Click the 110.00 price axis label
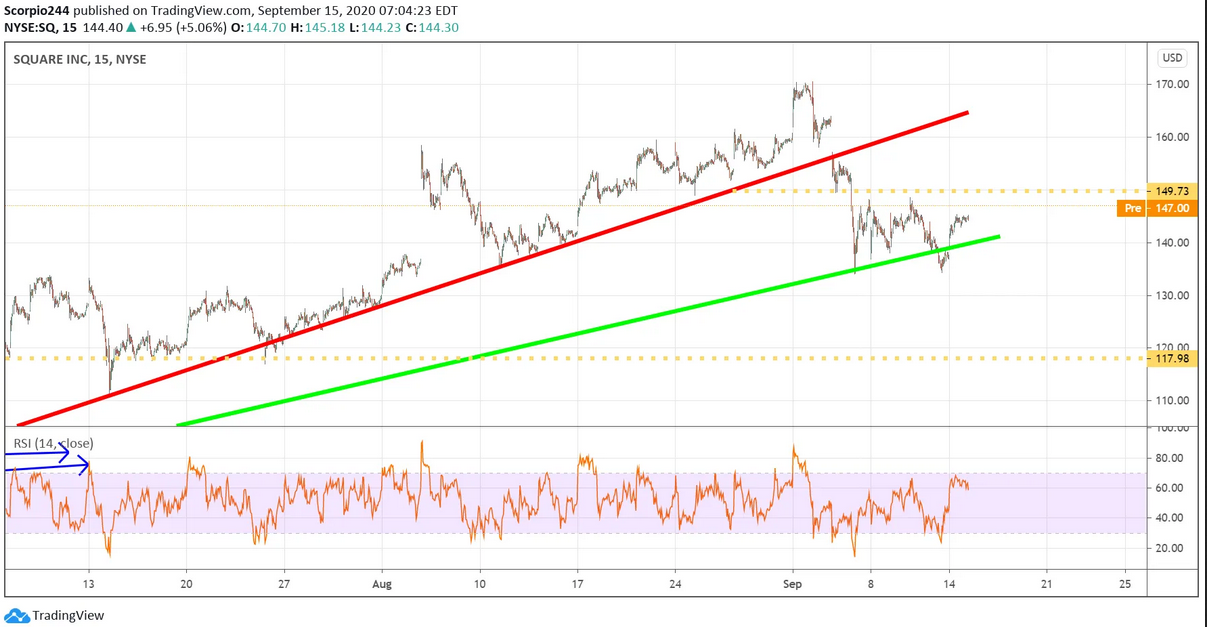This screenshot has width=1207, height=627. (1172, 401)
